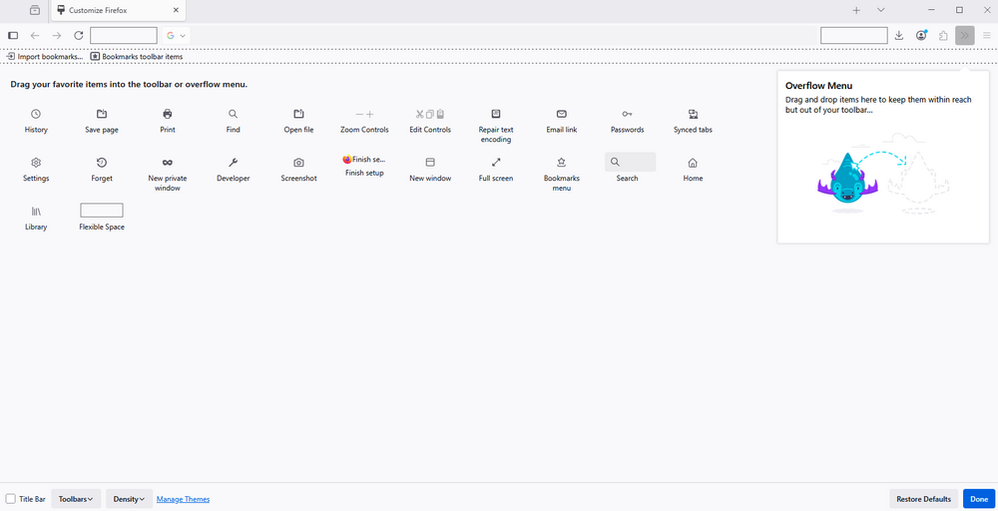Enable the Title Bar checkbox

pyautogui.click(x=11, y=499)
